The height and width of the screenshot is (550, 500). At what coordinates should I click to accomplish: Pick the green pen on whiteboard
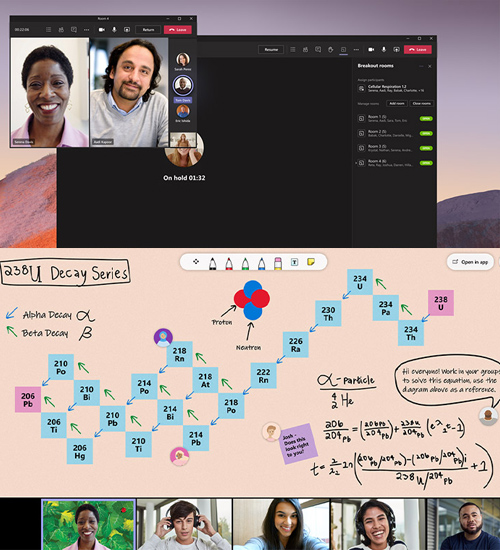pos(245,263)
